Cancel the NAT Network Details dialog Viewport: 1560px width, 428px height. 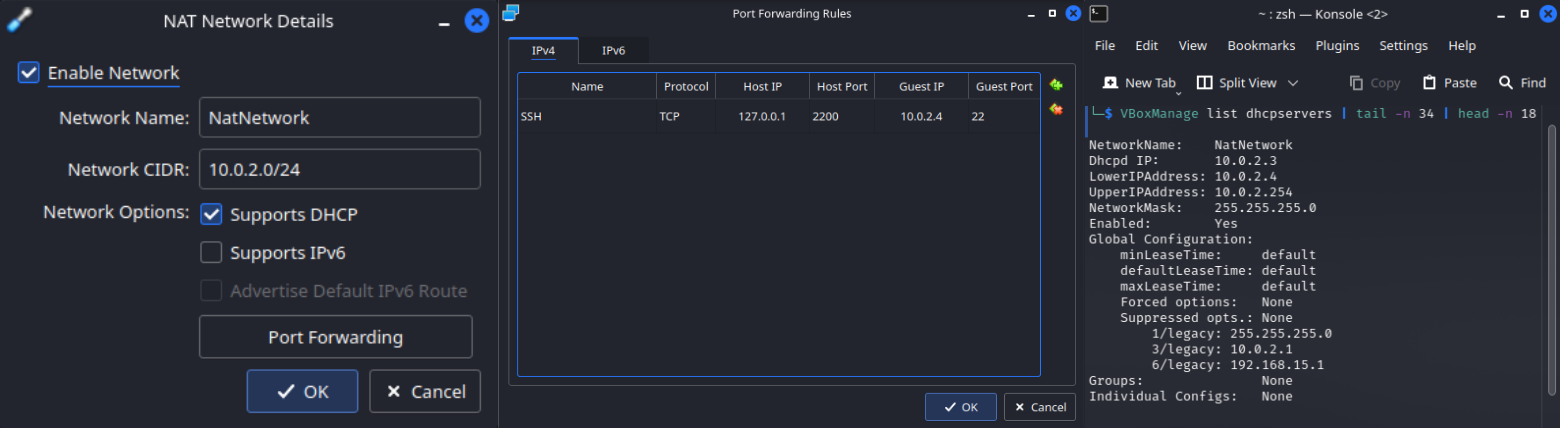click(425, 391)
